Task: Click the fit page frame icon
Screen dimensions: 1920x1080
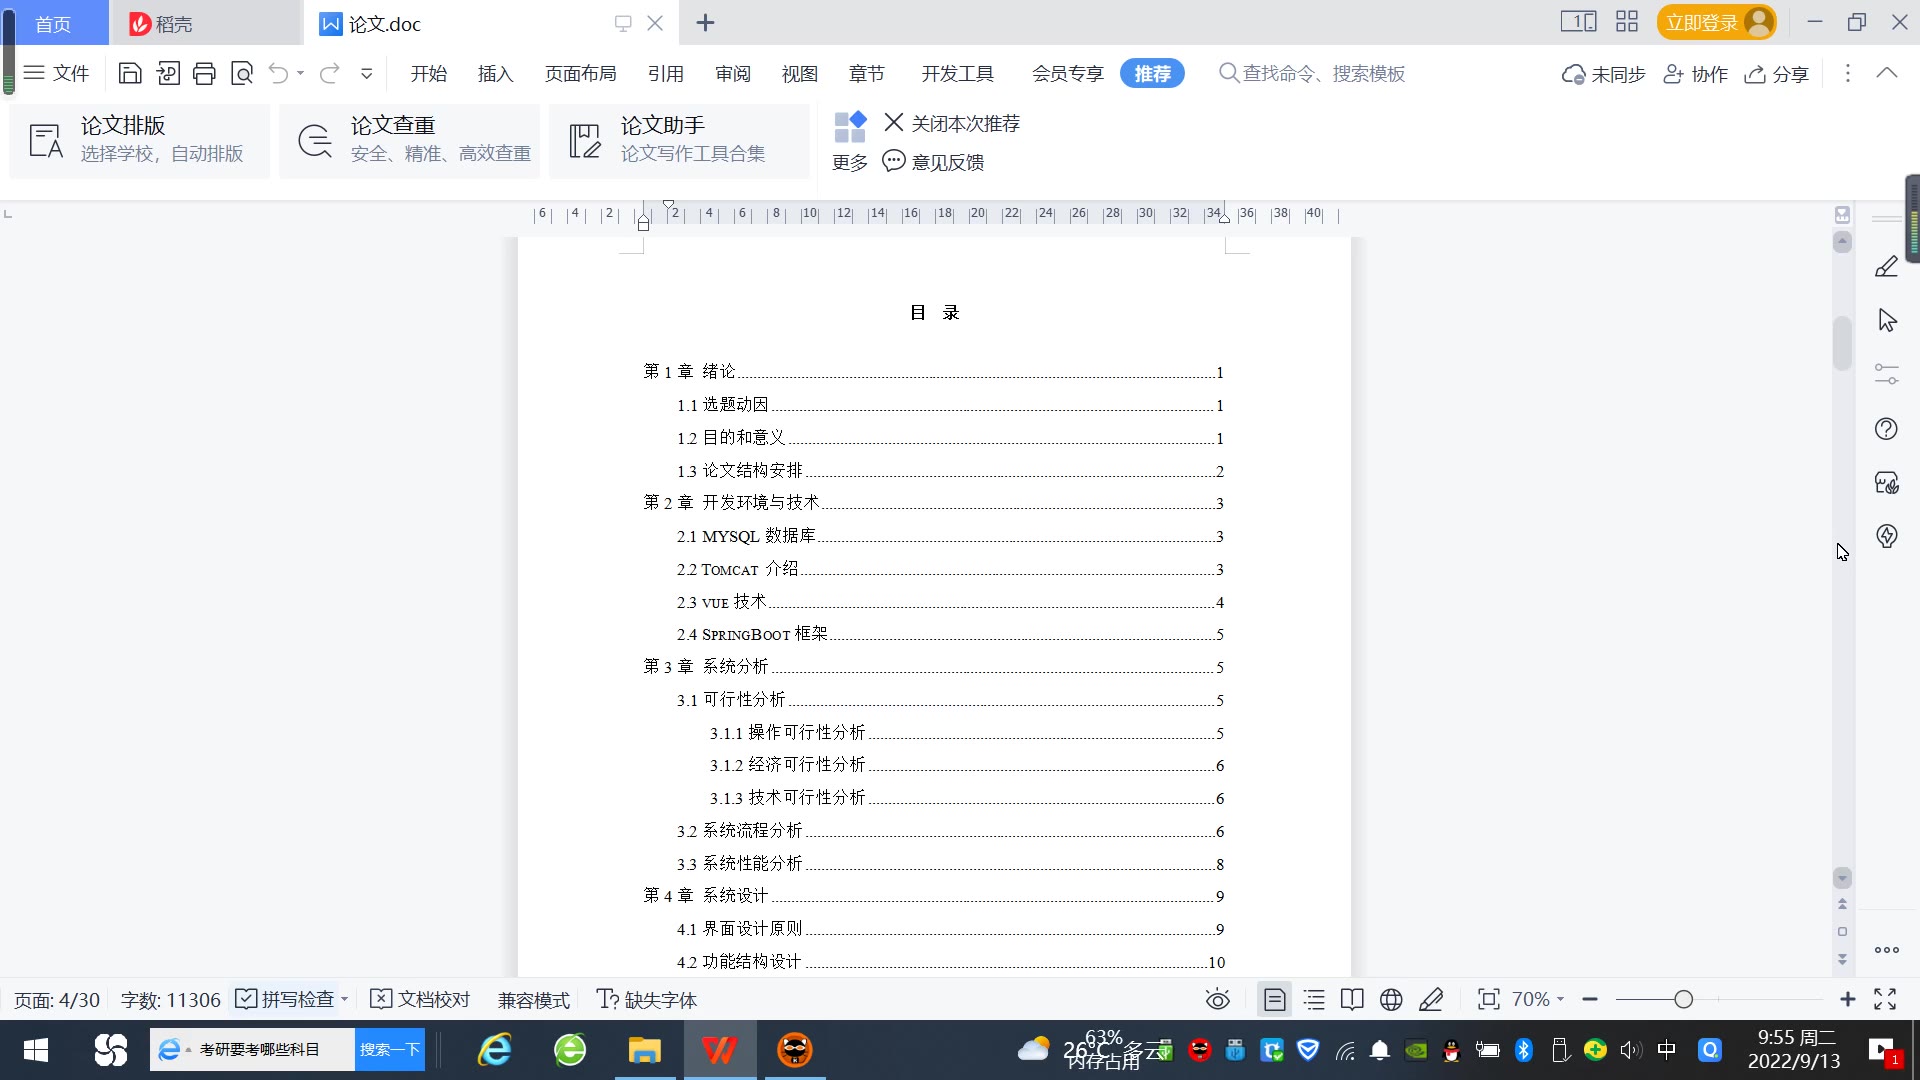Action: [1488, 999]
